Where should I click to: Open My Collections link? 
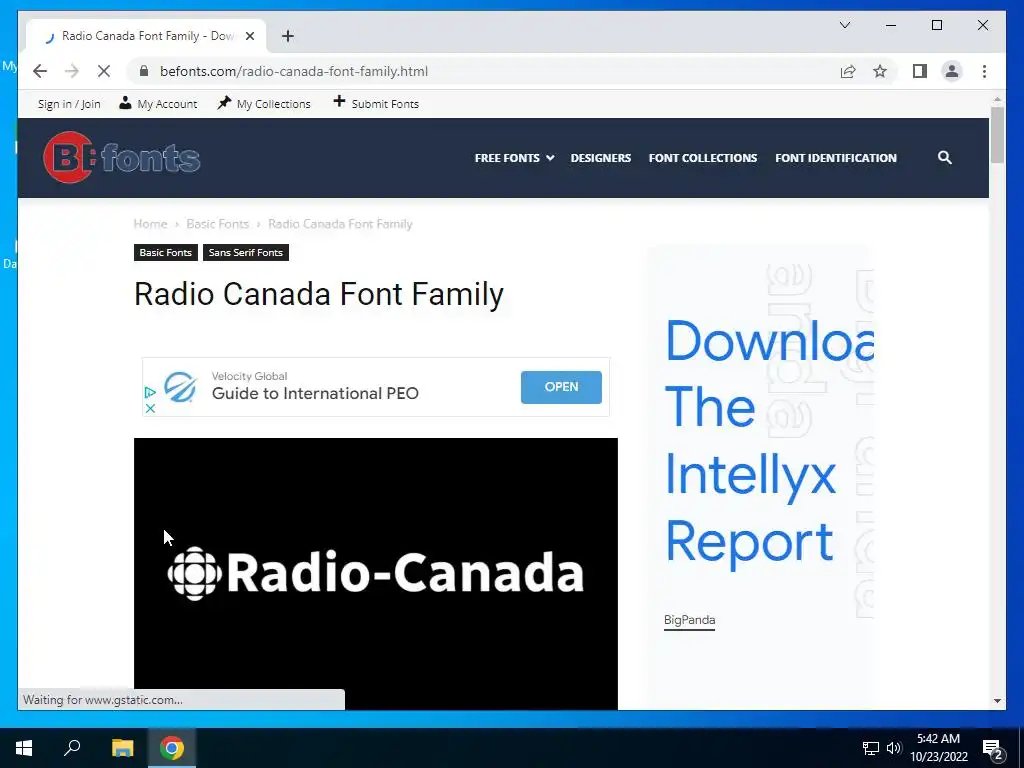coord(264,104)
